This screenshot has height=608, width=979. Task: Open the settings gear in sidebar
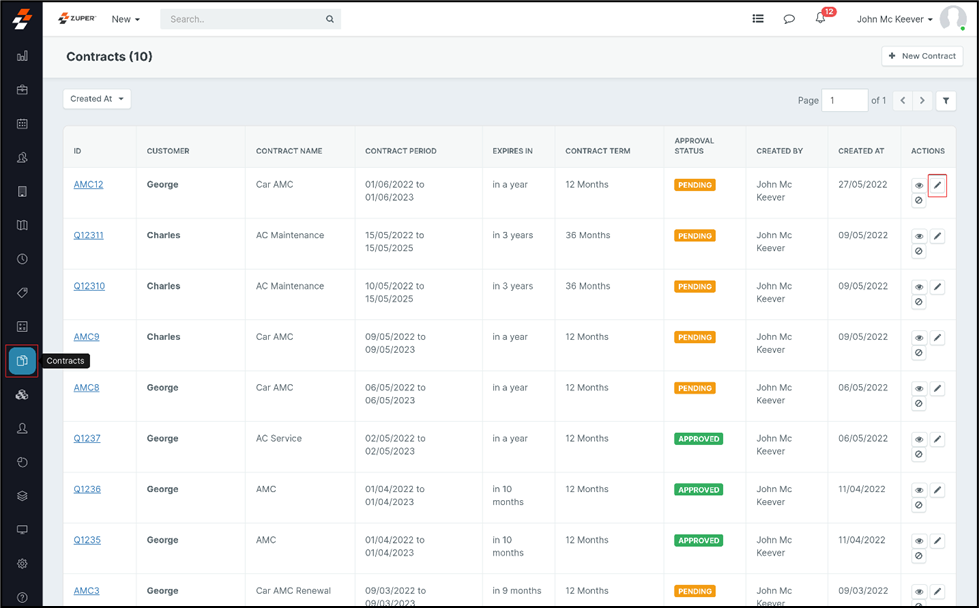point(22,564)
